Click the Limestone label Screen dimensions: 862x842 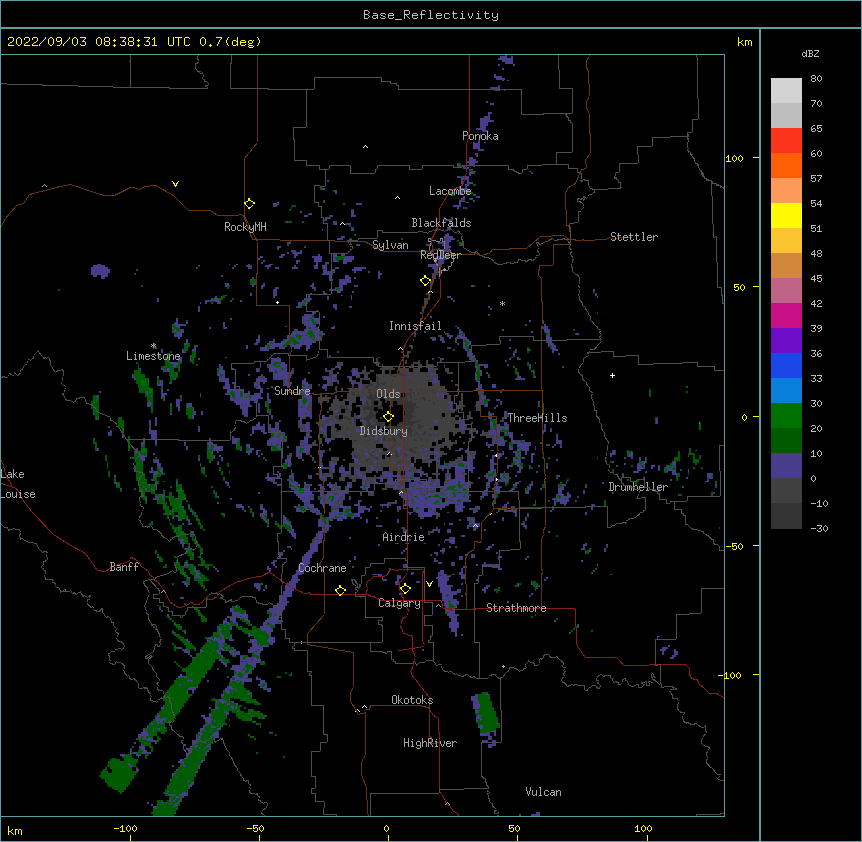pos(153,356)
